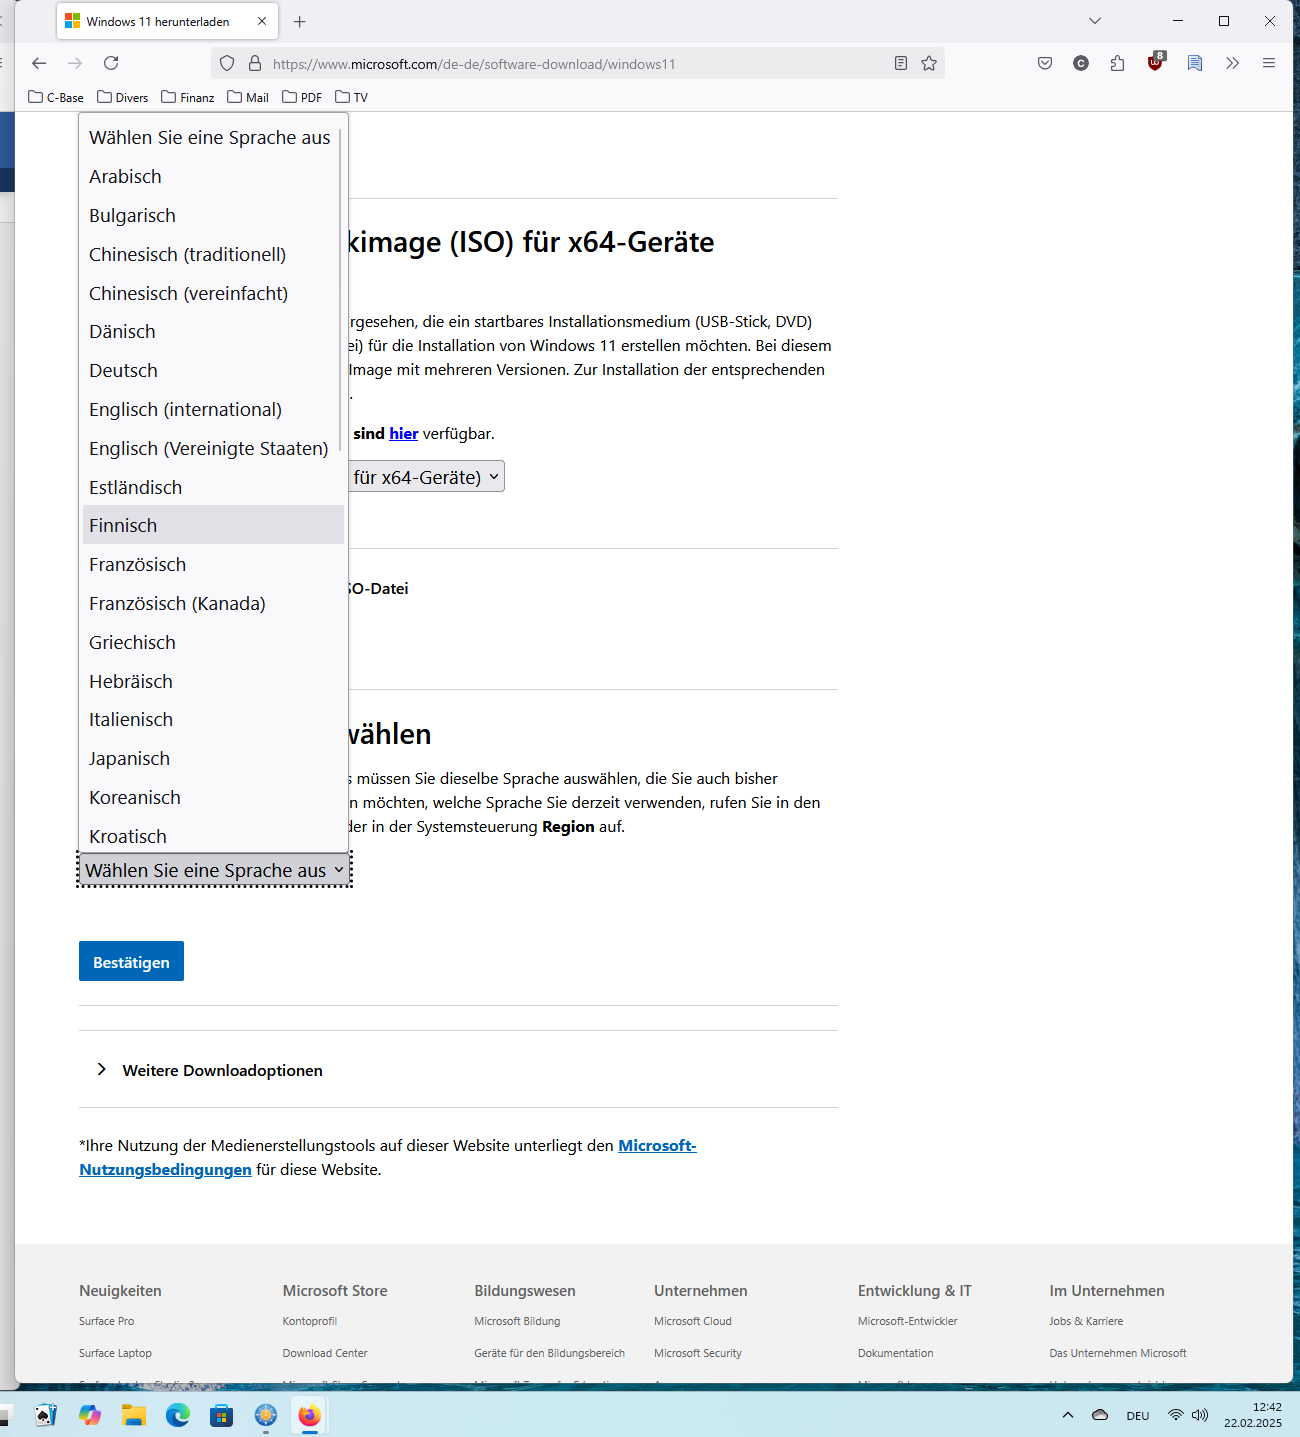Select Chinesisch (vereinfacht) language option

(213, 293)
